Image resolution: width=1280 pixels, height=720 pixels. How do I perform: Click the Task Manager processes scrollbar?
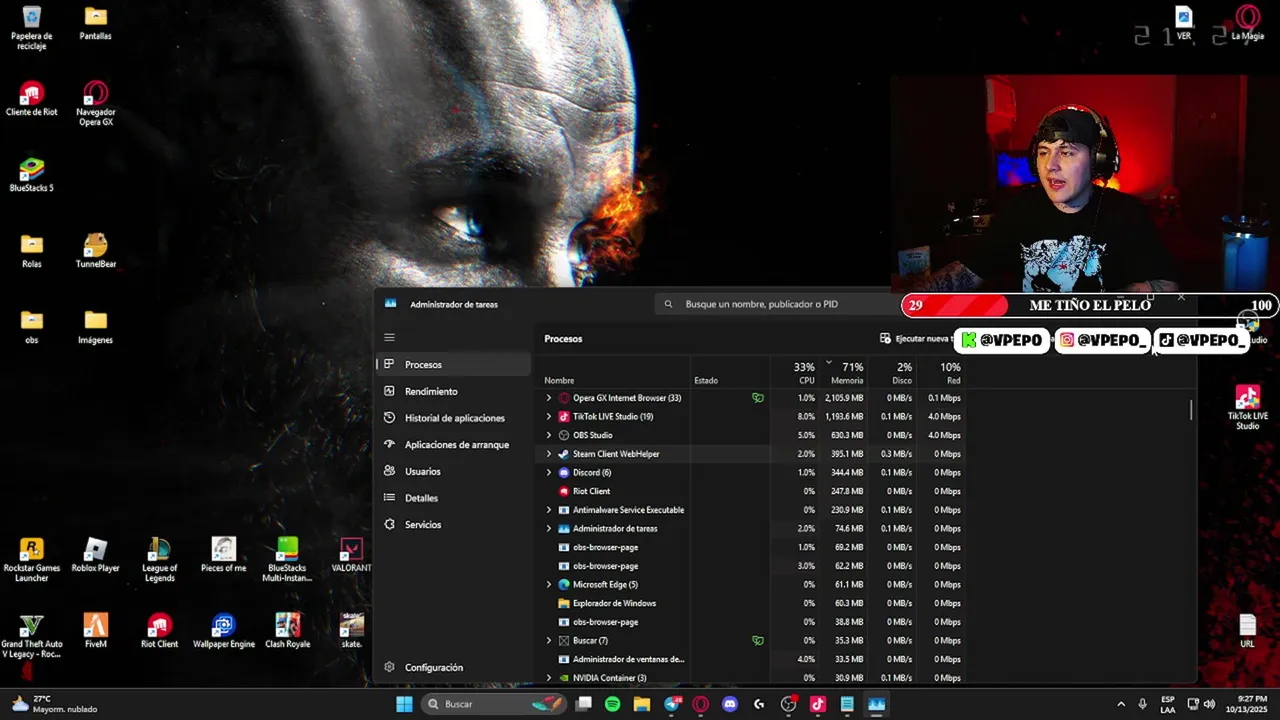[x=1190, y=410]
